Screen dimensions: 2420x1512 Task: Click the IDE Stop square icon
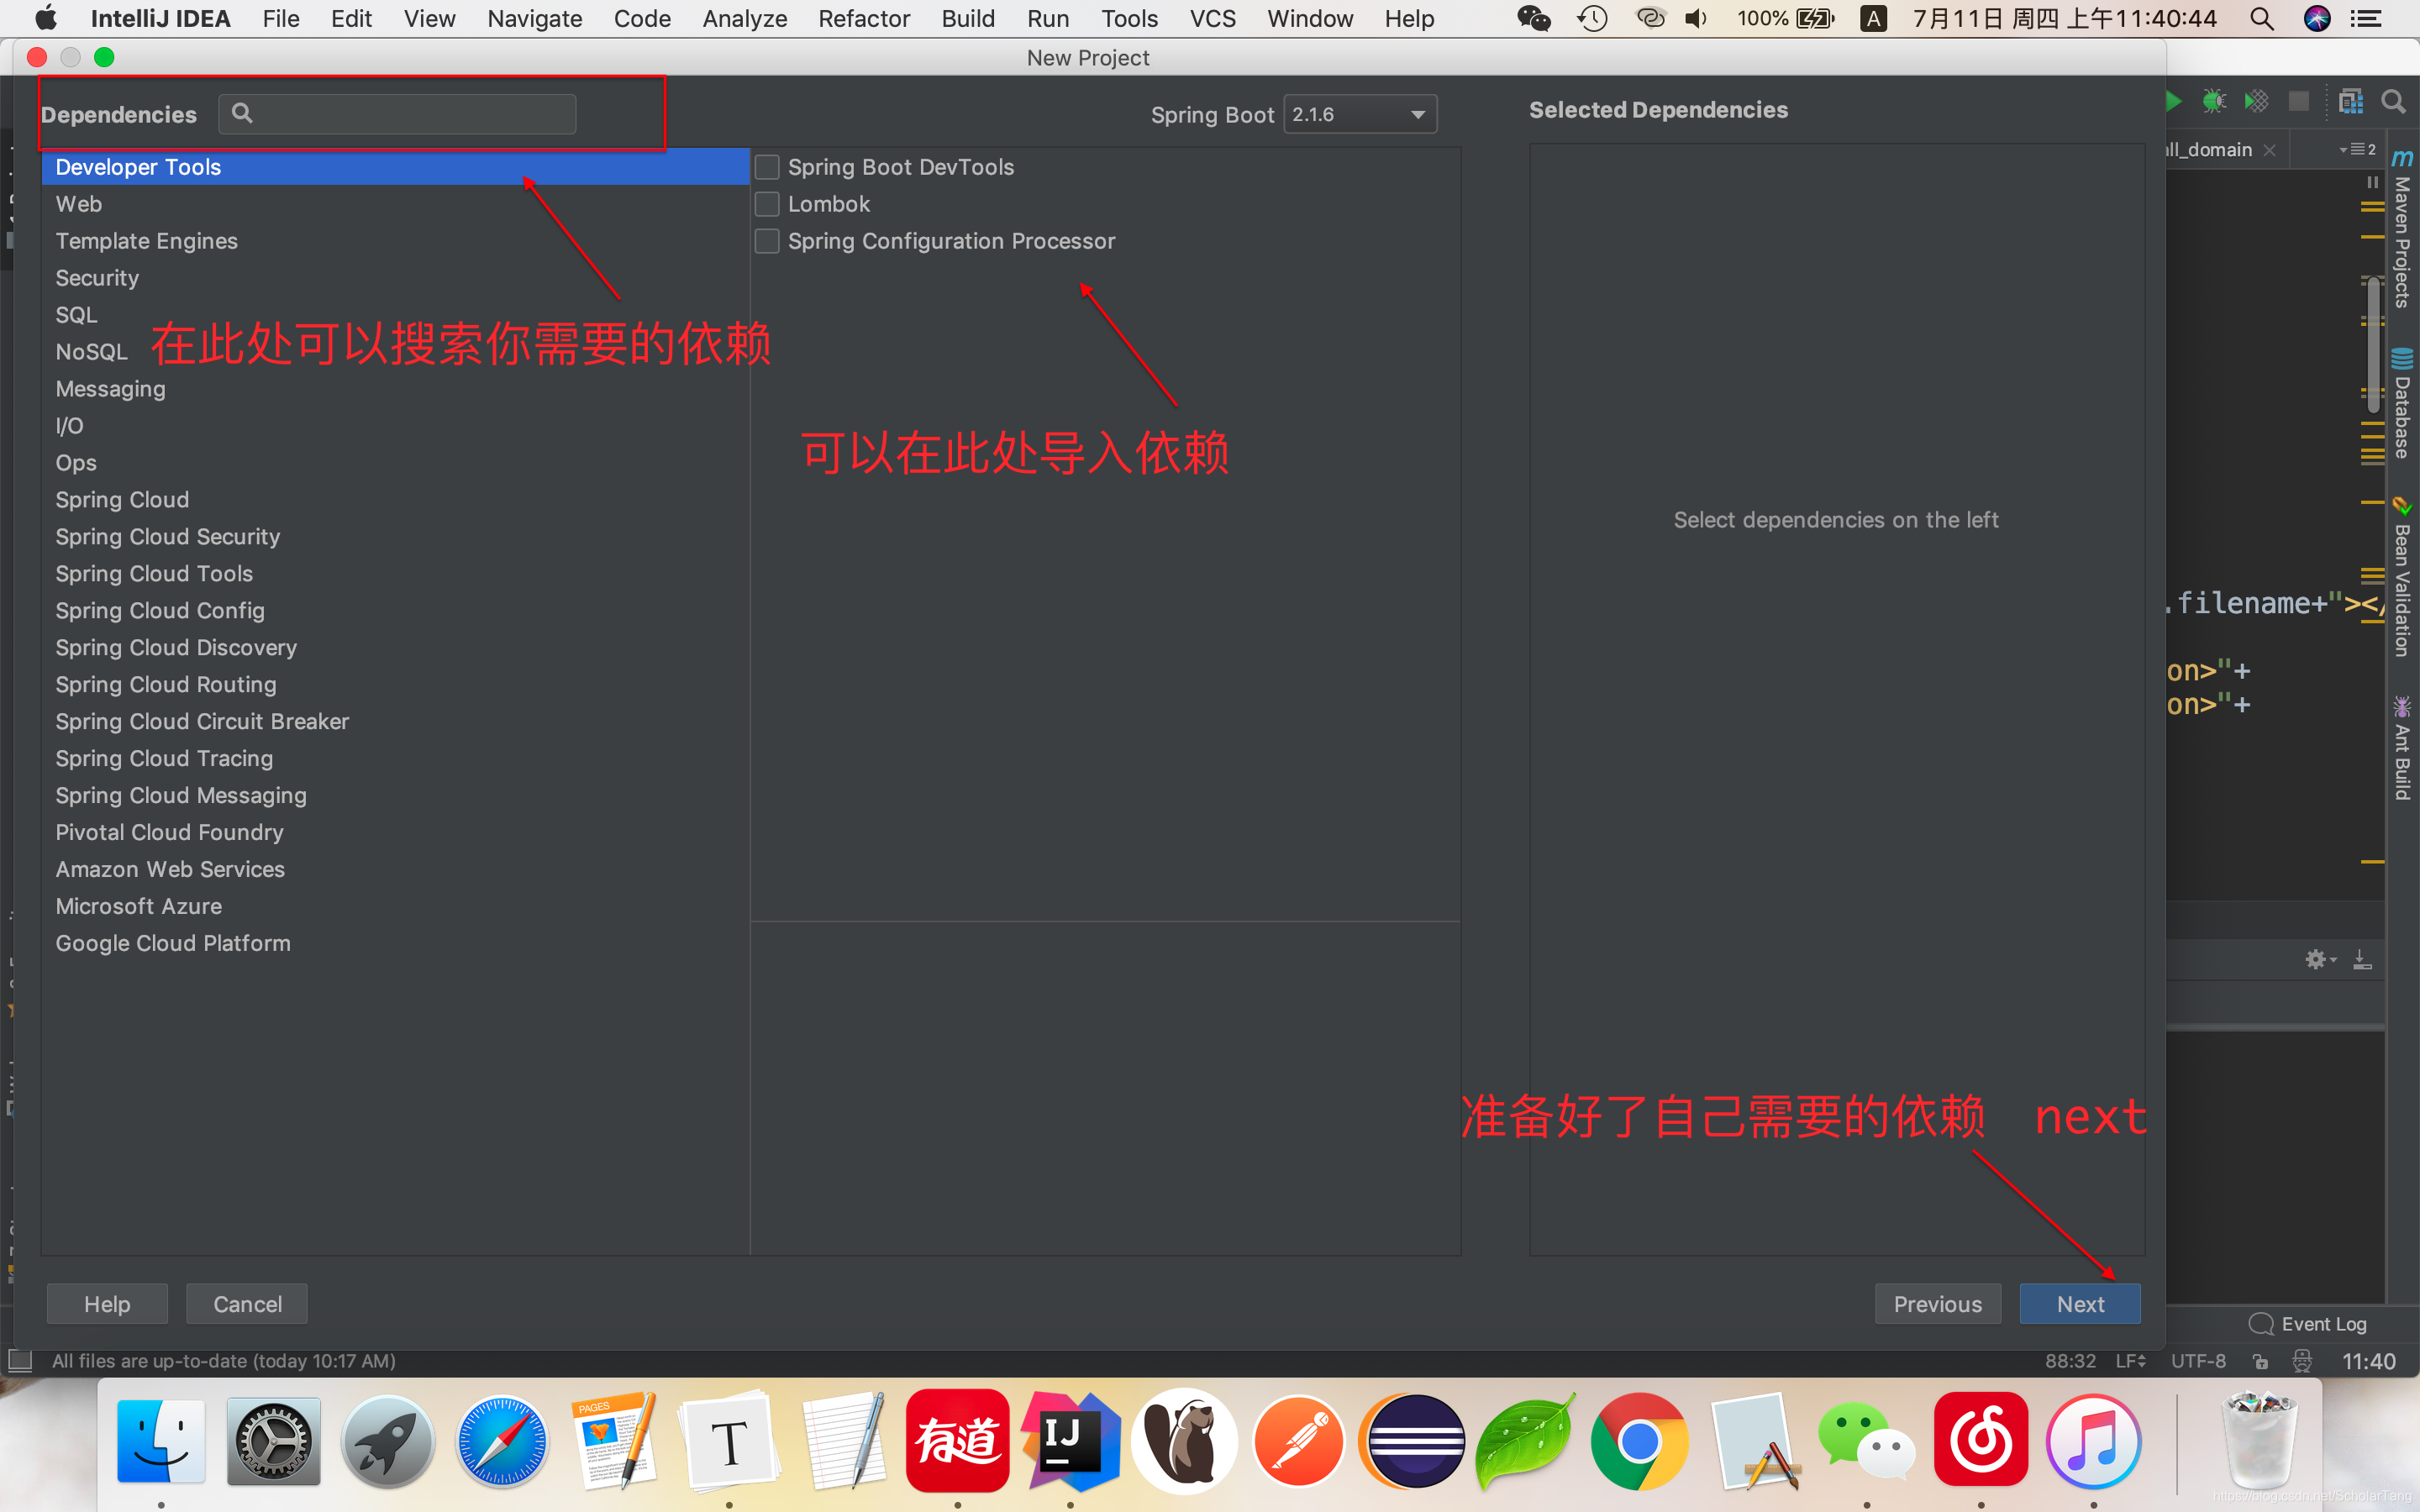[x=2299, y=101]
